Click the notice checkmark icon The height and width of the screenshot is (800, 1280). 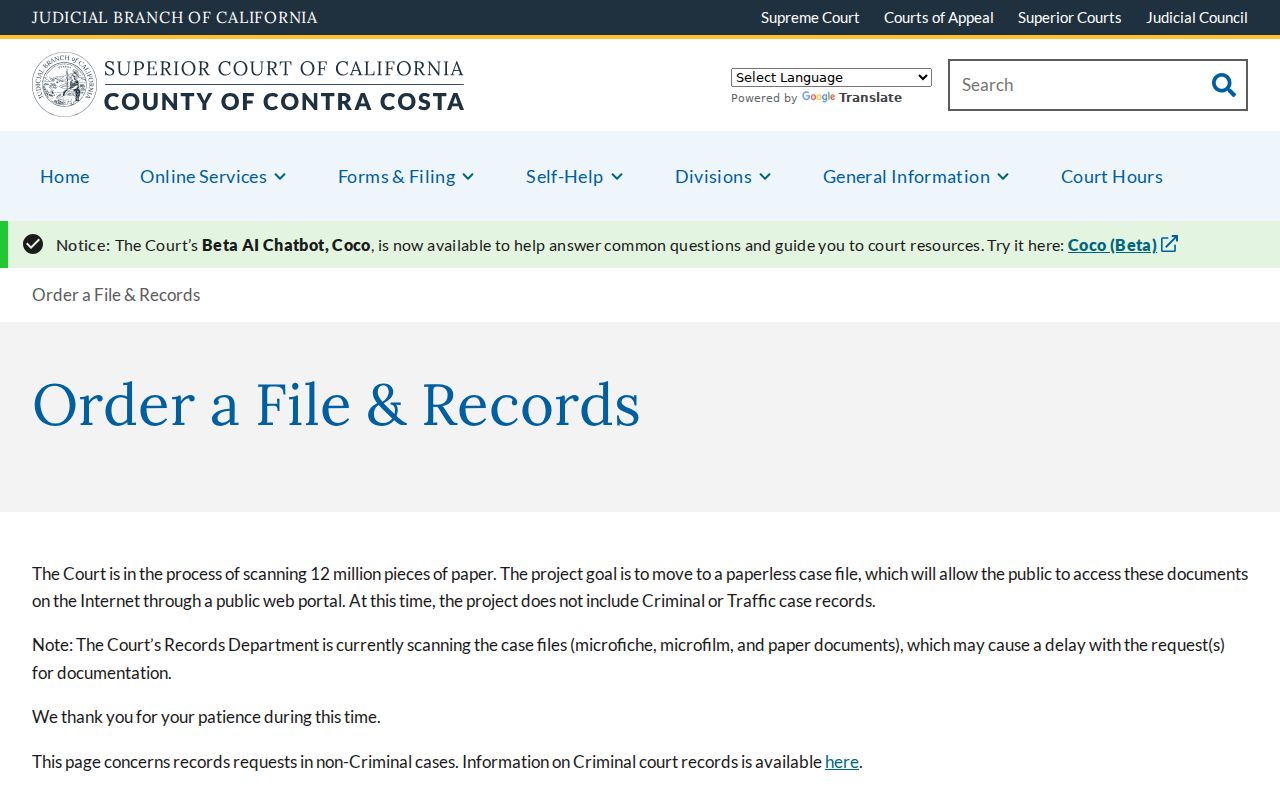(x=33, y=244)
